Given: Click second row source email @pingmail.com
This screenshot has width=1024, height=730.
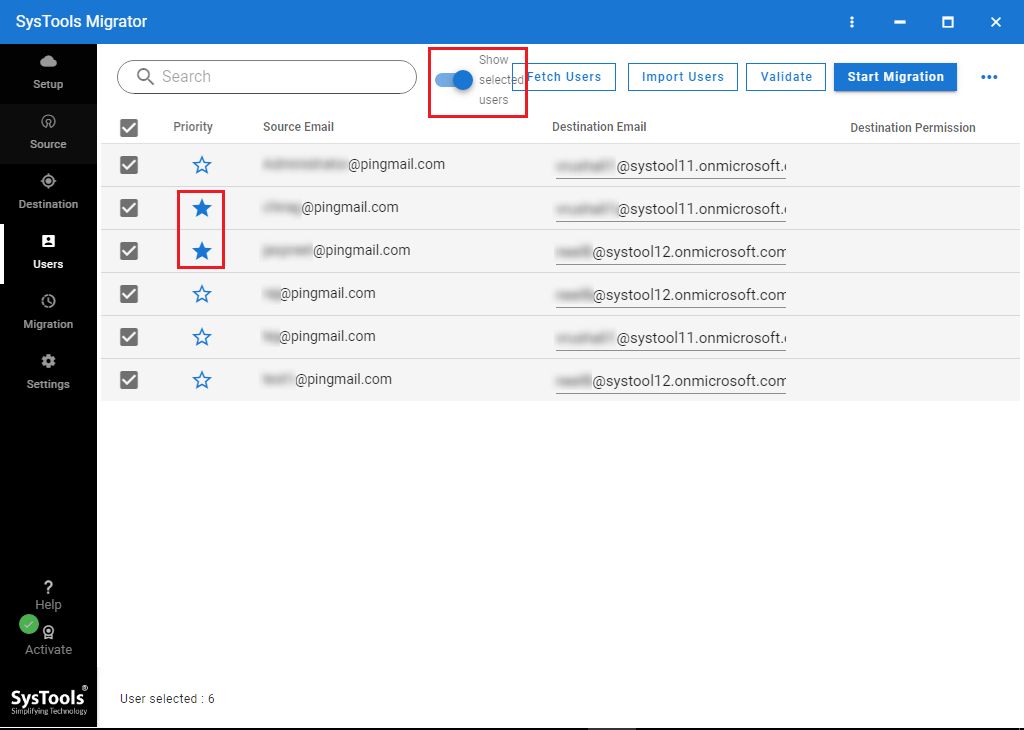Looking at the screenshot, I should [x=330, y=208].
